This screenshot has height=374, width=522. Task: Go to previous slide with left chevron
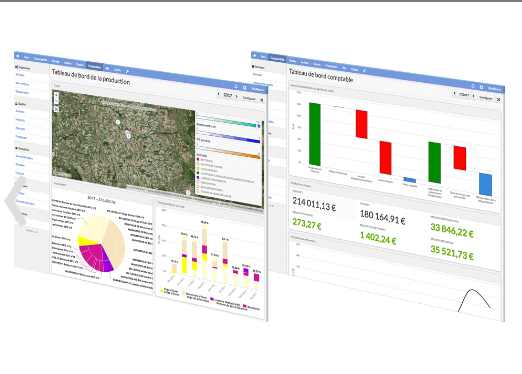(16, 201)
